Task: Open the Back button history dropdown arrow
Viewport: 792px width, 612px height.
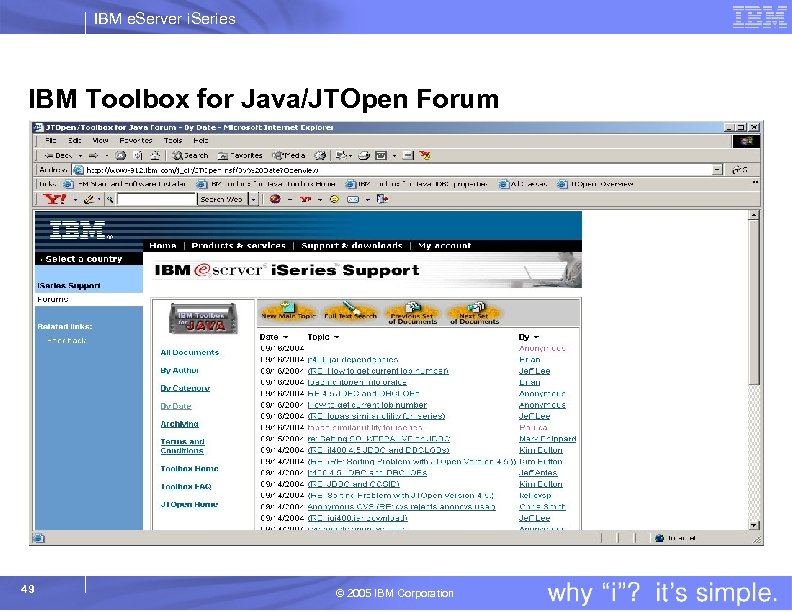Action: click(x=80, y=156)
